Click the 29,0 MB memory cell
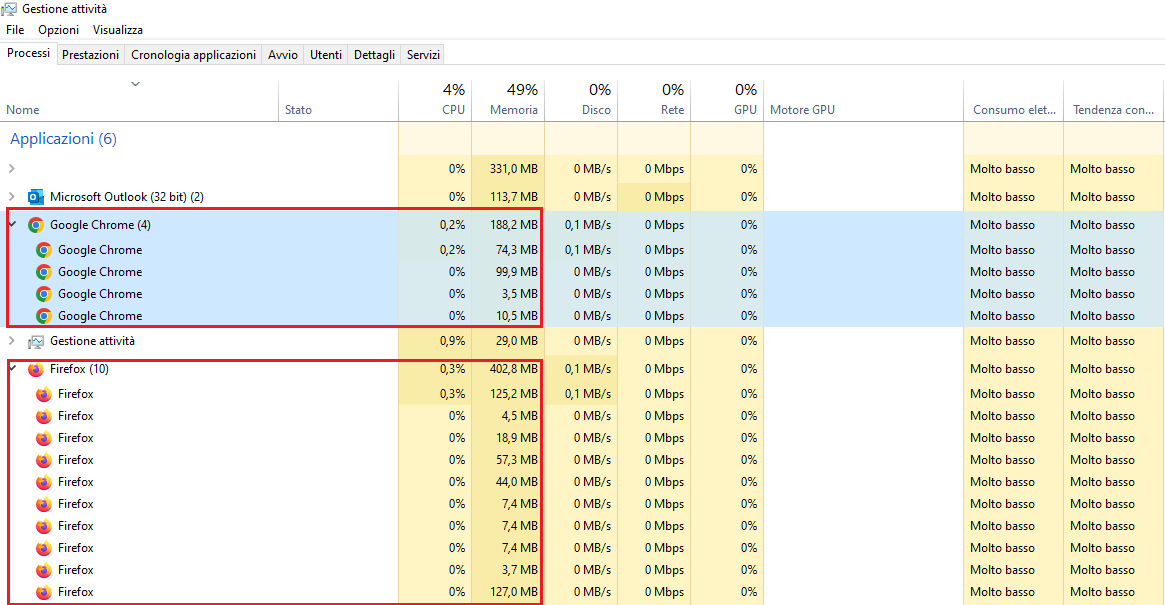1165x605 pixels. [x=508, y=341]
